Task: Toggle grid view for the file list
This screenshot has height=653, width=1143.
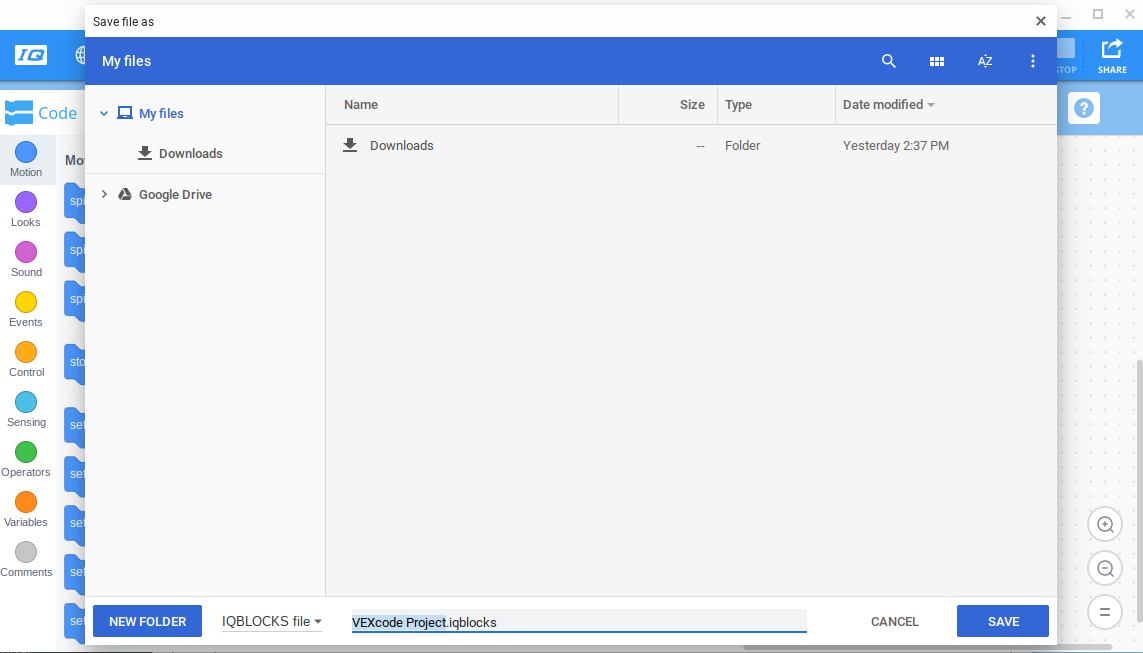Action: pos(937,61)
